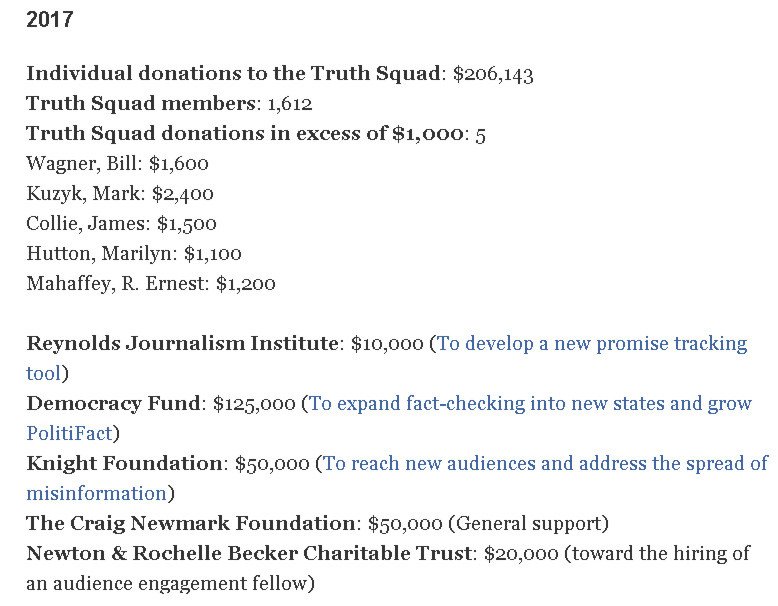Image resolution: width=778 pixels, height=606 pixels.
Task: Click the Newton & Rochelle Becker Charitable Trust name
Action: (x=250, y=553)
